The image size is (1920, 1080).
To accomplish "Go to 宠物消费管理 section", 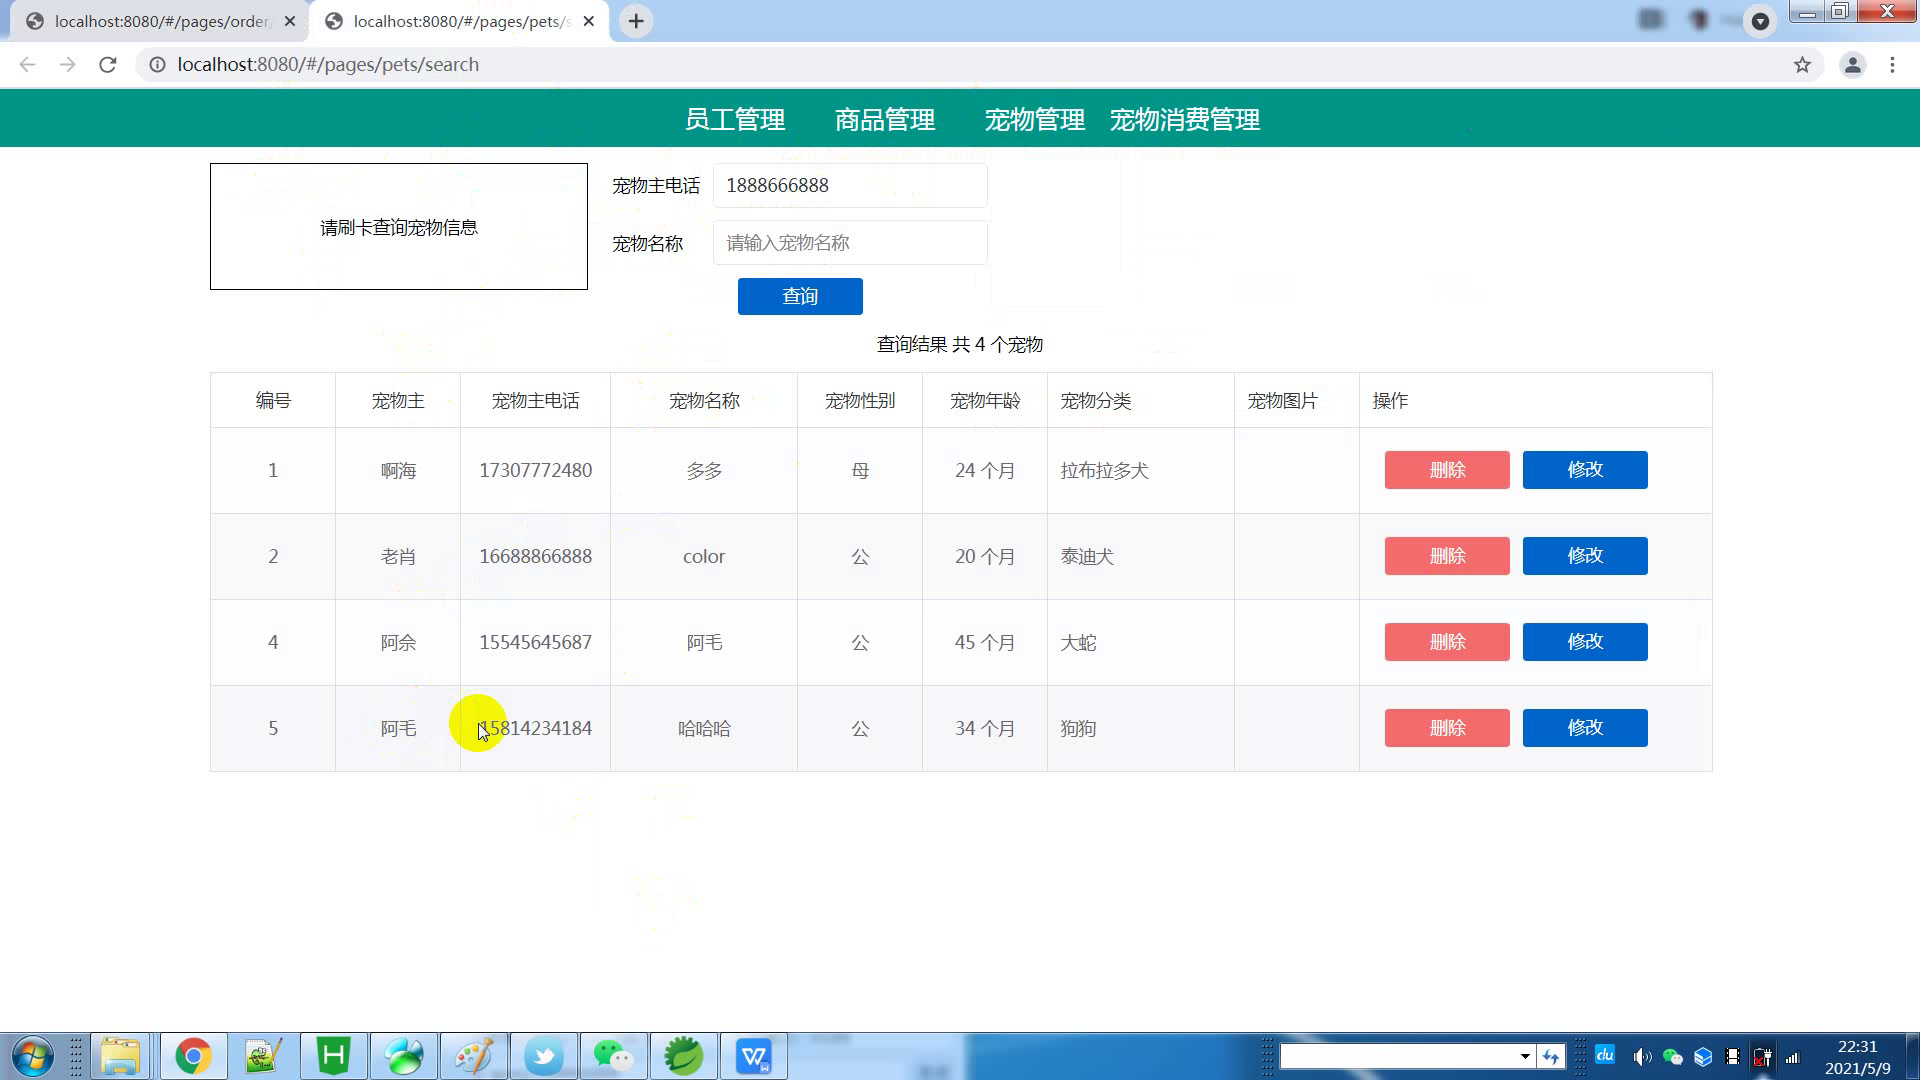I will pyautogui.click(x=1185, y=120).
